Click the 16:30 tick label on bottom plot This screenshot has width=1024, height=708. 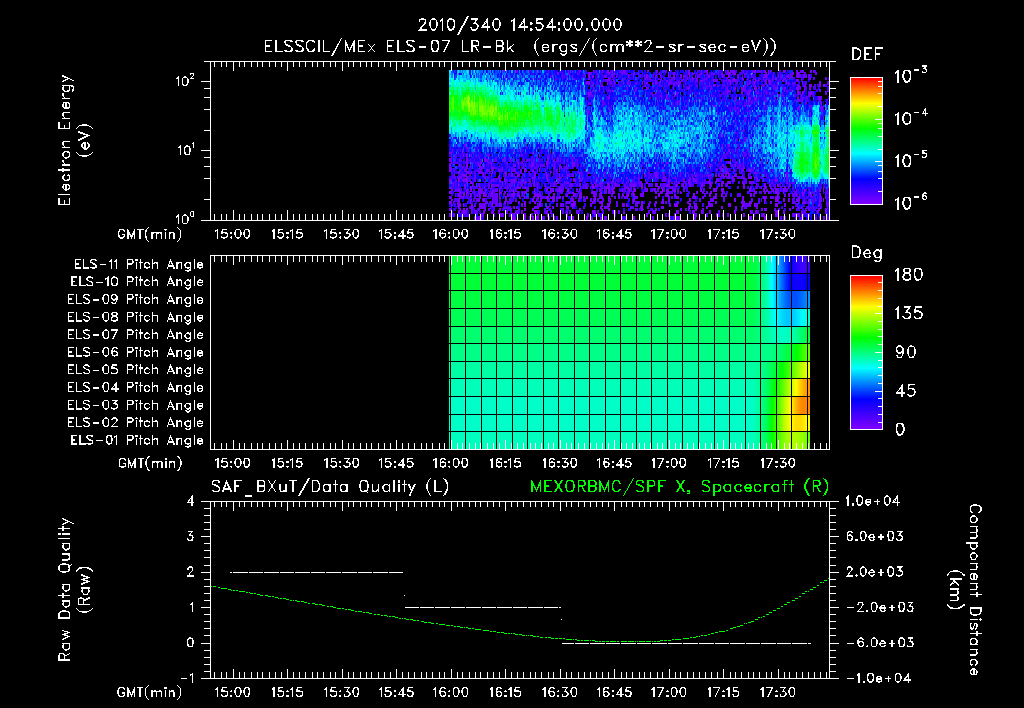pyautogui.click(x=560, y=692)
